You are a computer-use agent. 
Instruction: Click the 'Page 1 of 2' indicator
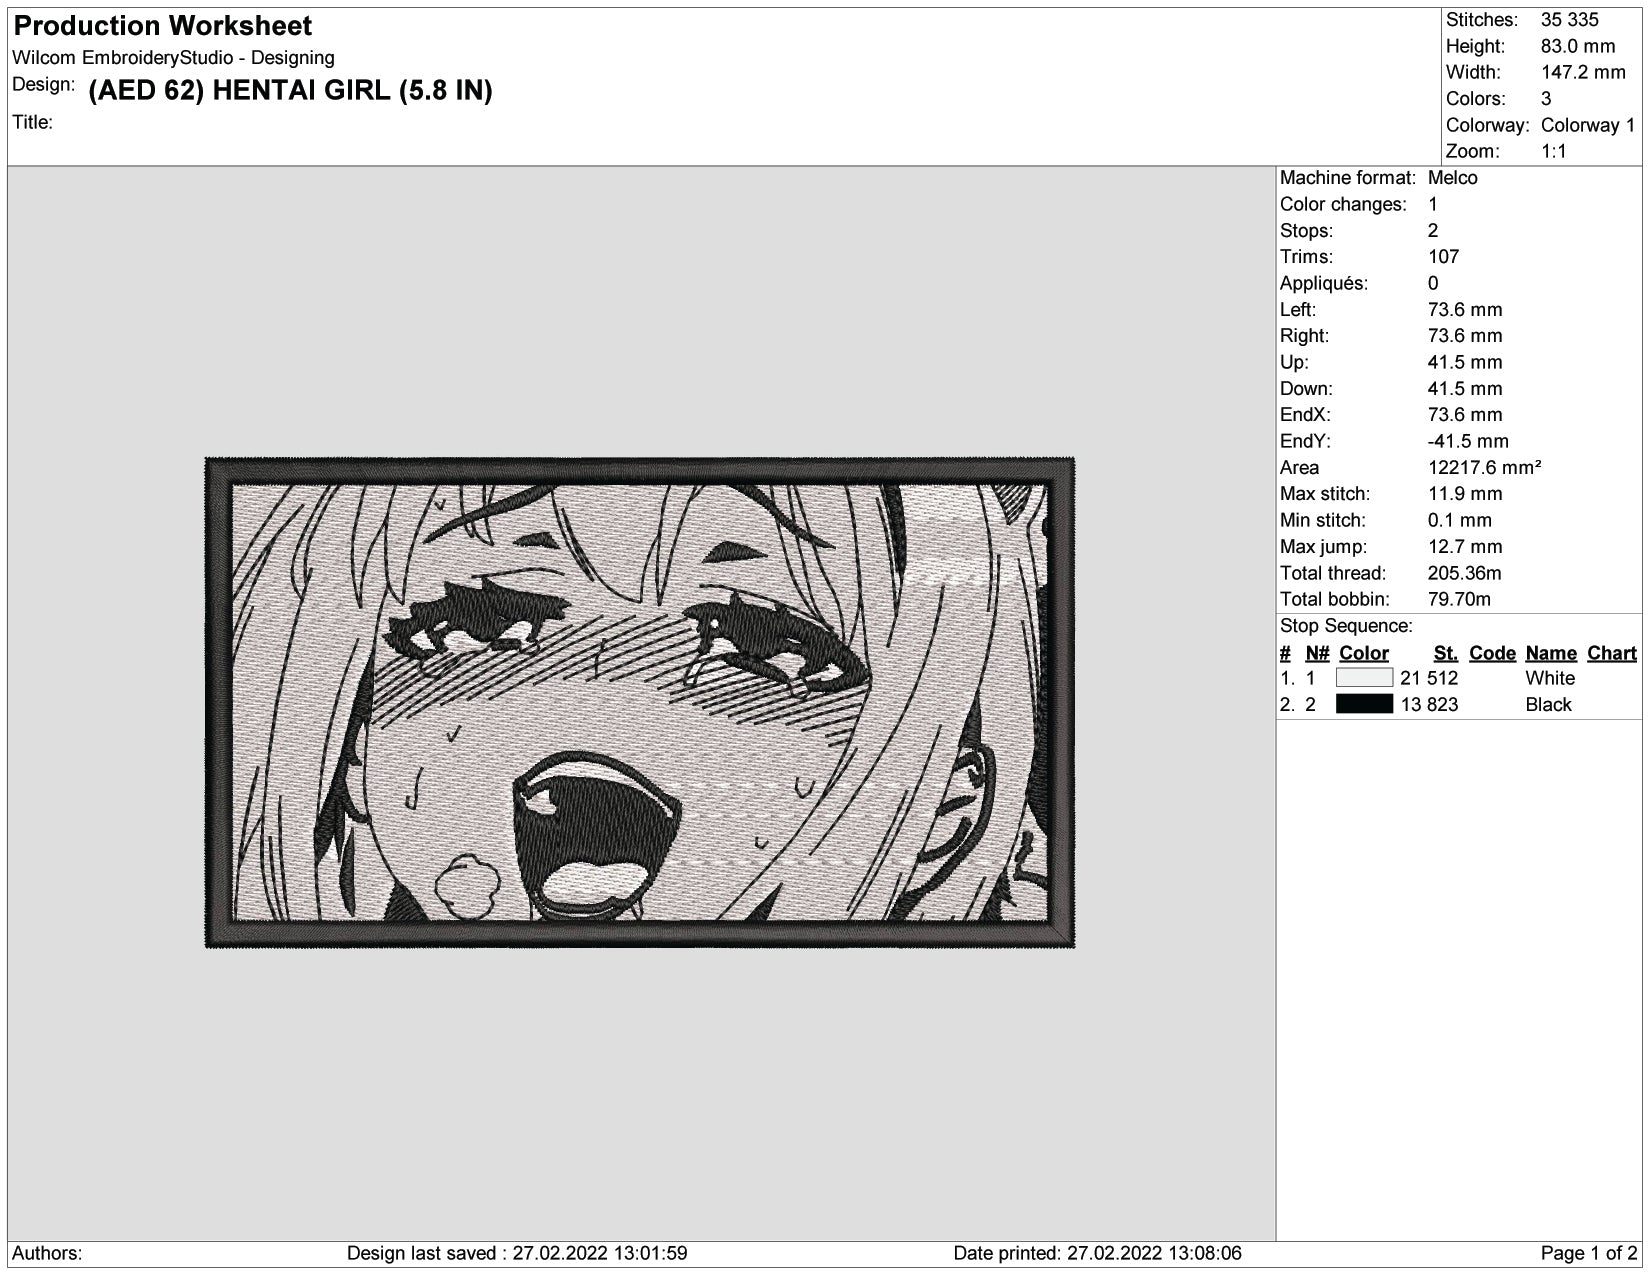pyautogui.click(x=1588, y=1253)
